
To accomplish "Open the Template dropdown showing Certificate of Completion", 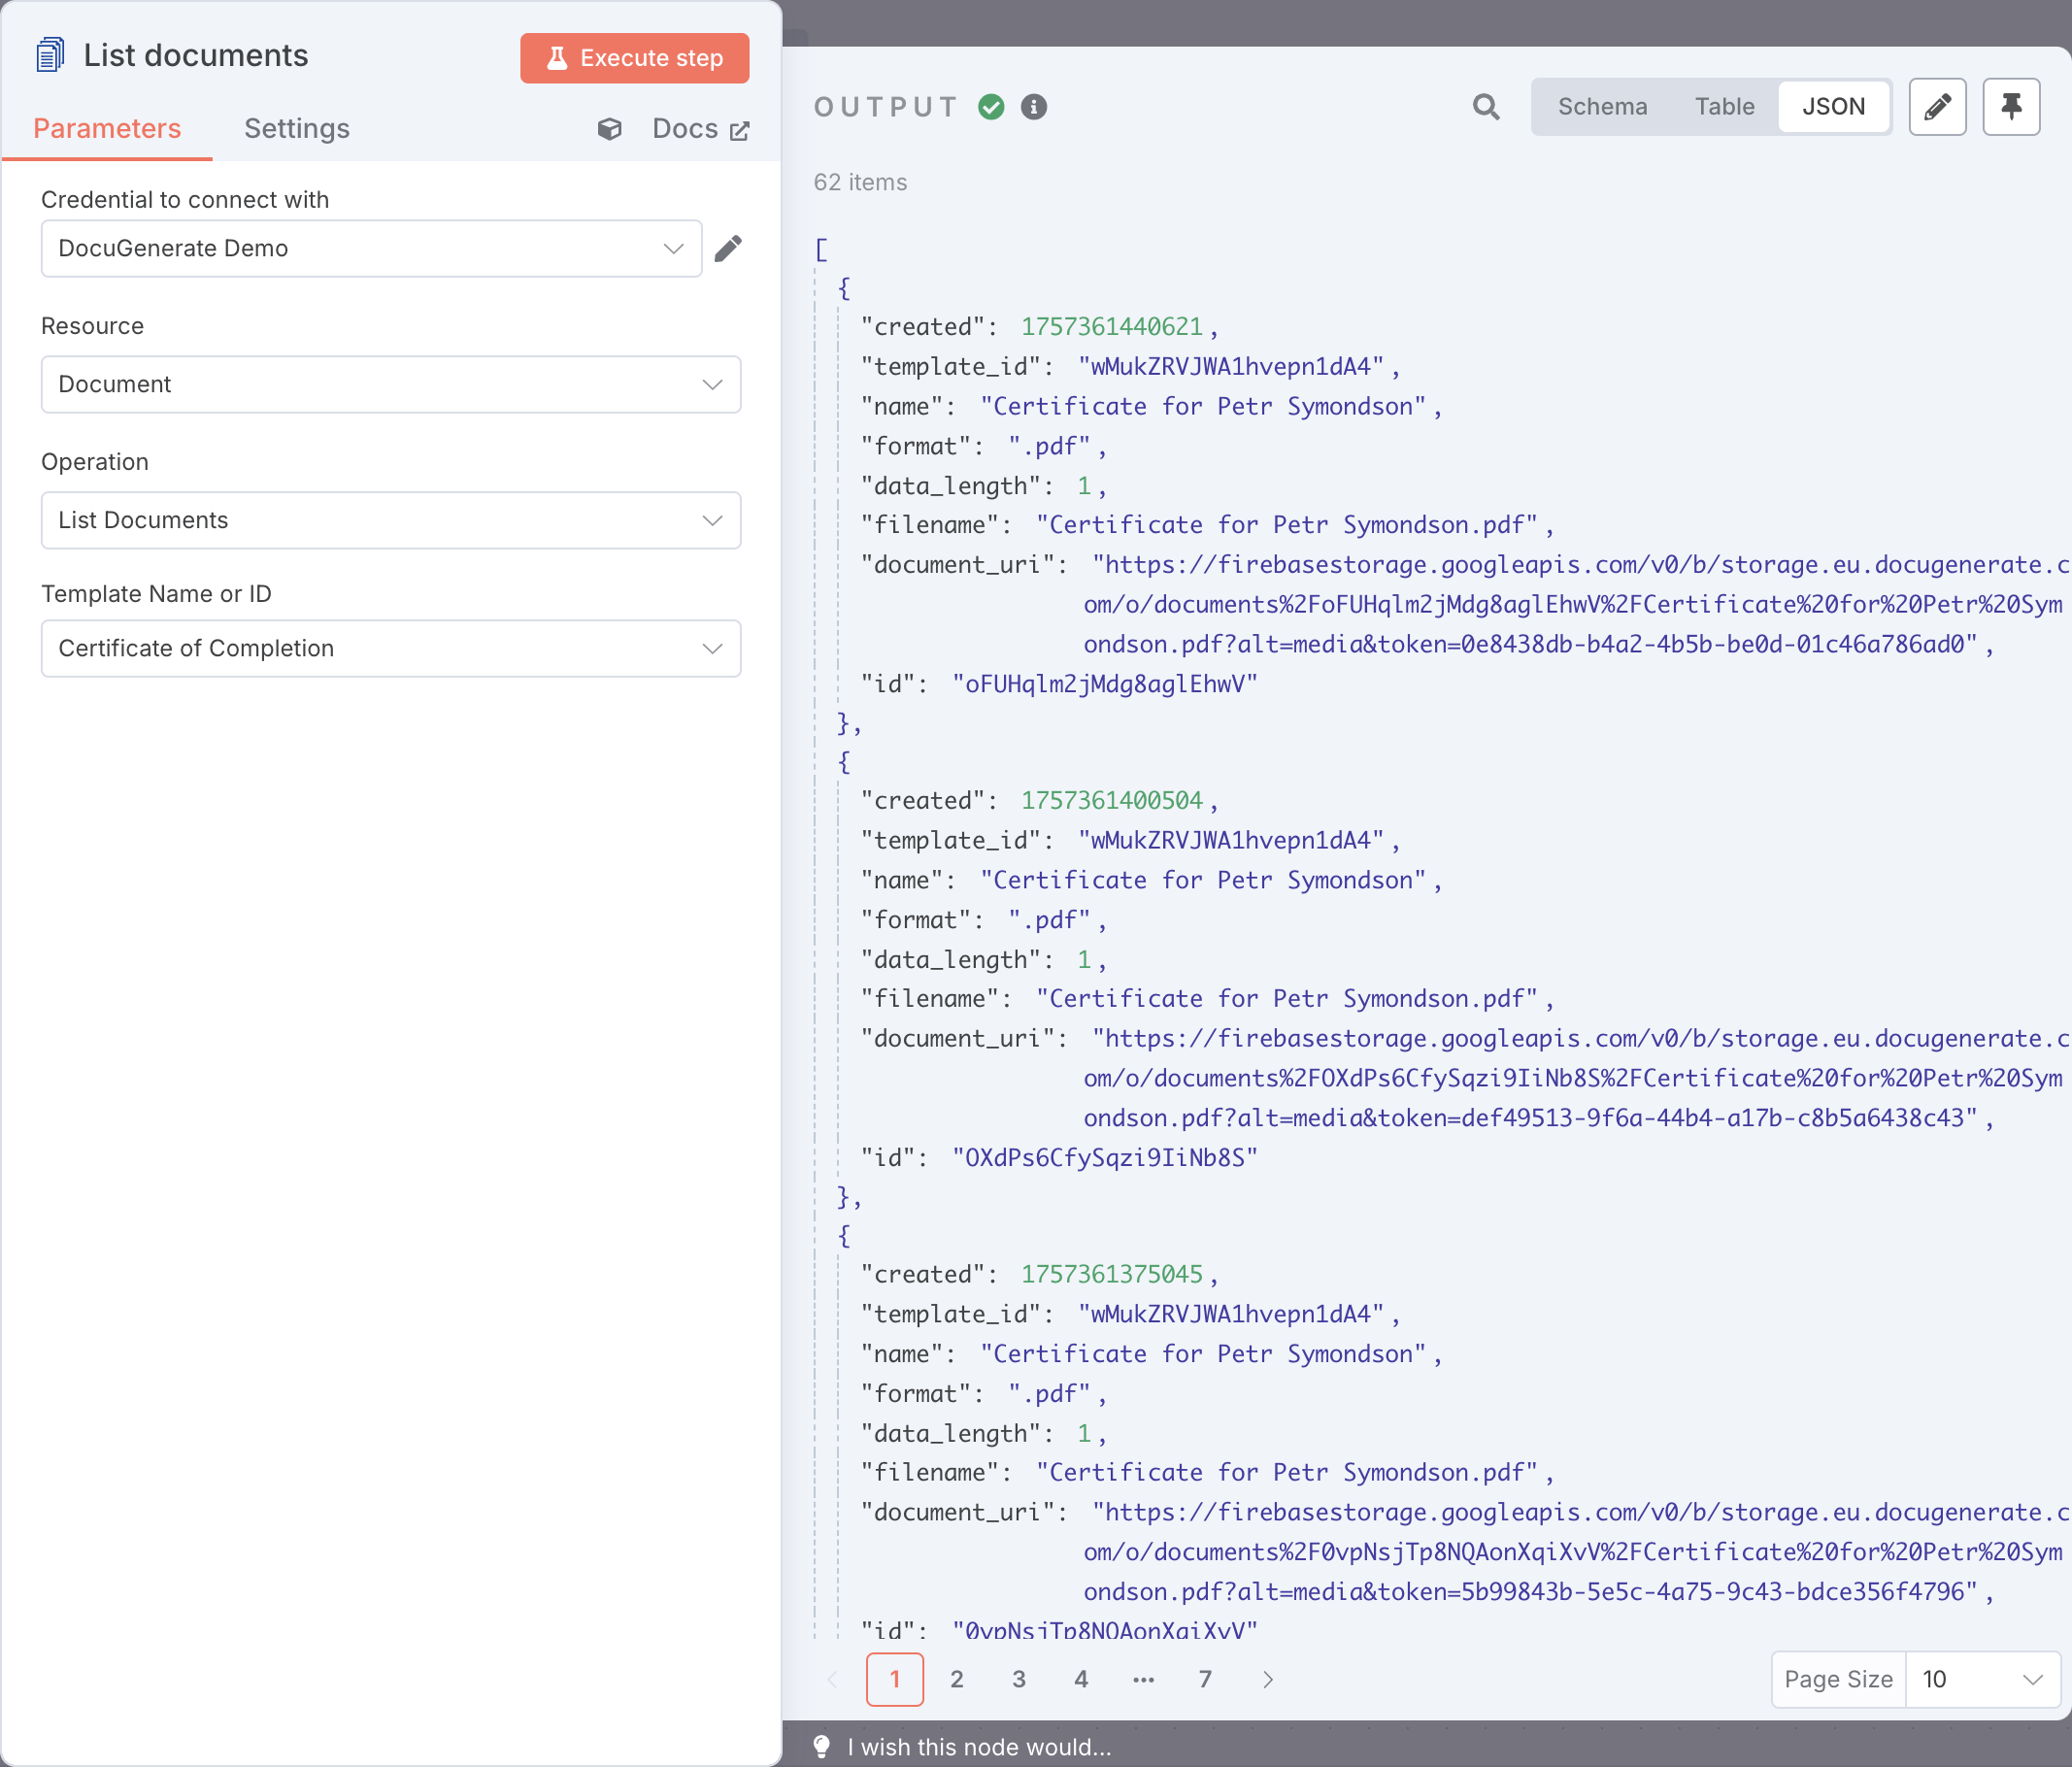I will tap(391, 648).
